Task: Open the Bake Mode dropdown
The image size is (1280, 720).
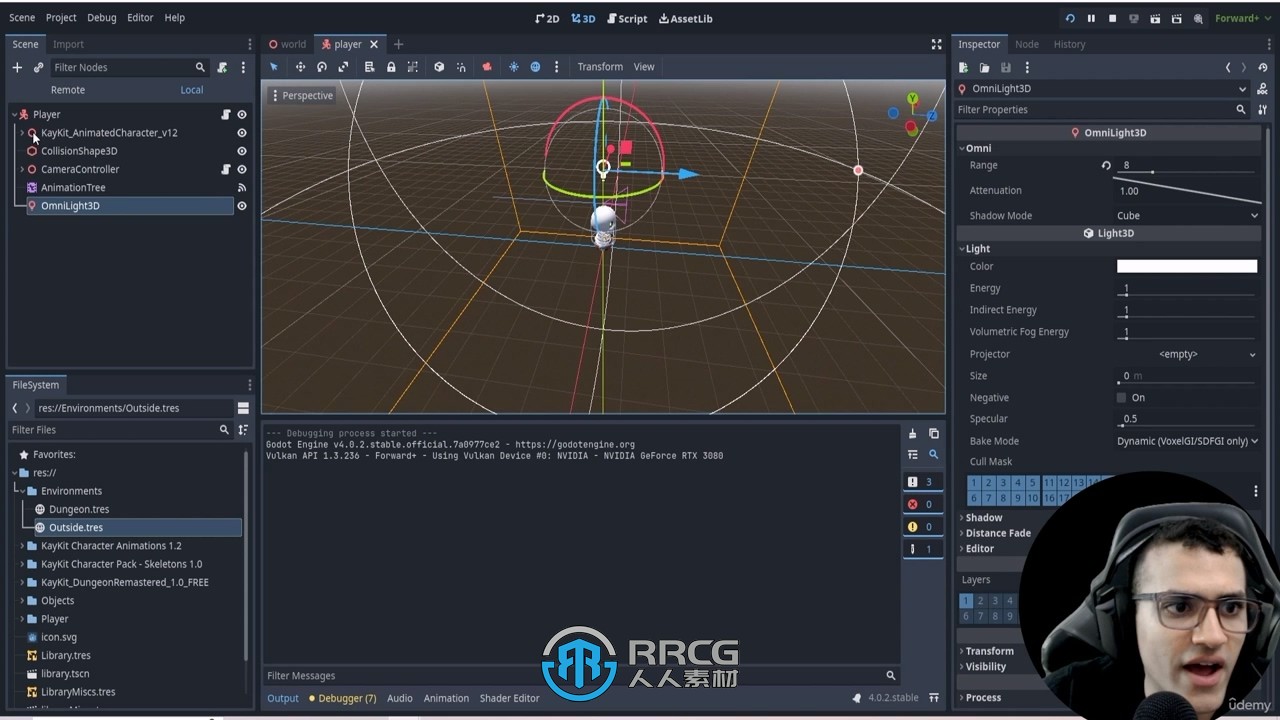Action: [1187, 441]
